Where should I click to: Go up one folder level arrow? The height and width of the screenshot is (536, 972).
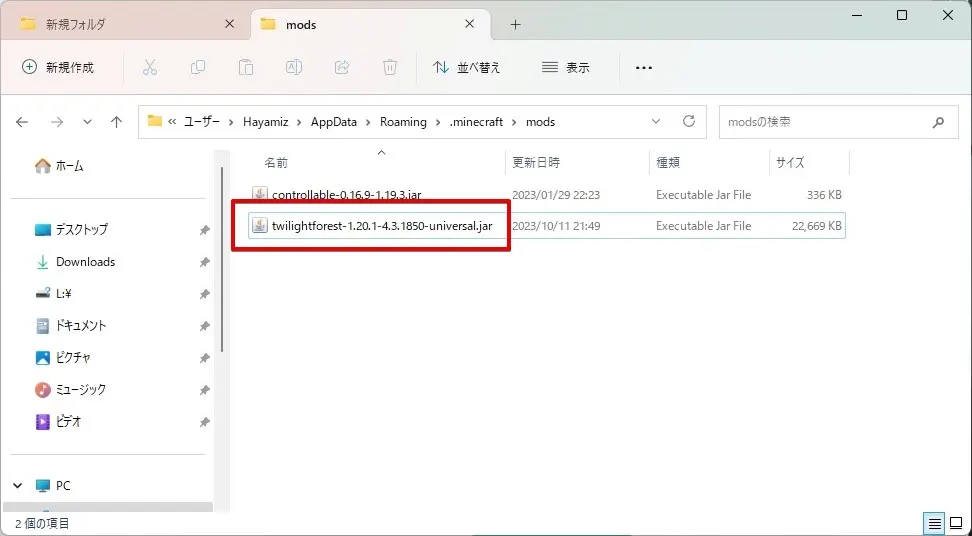tap(116, 122)
